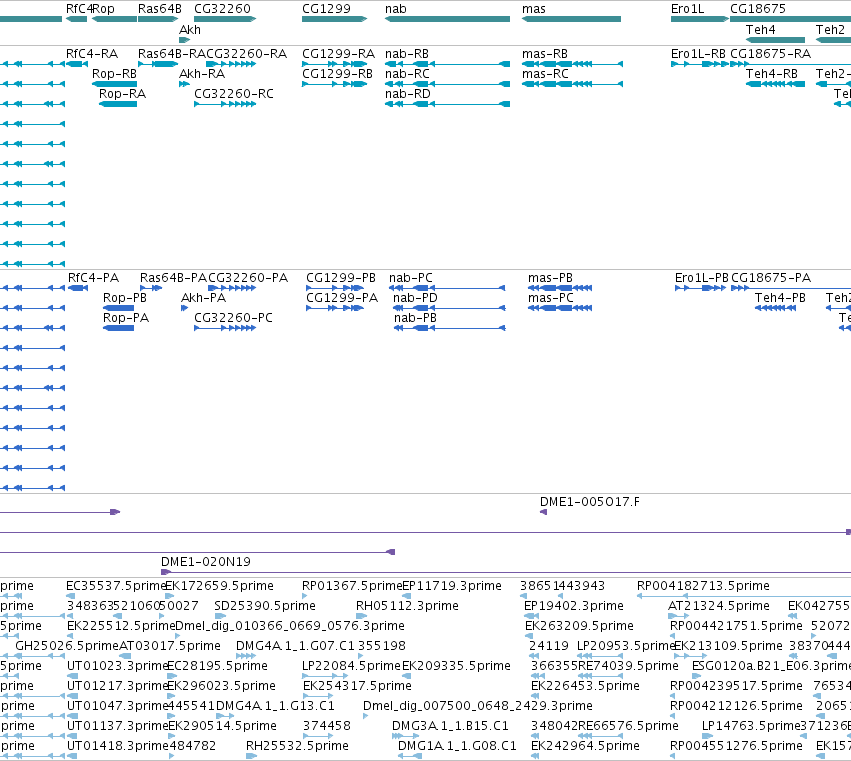
Task: Open EST Dmel_dig_007500_0648_2429.3prime
Action: (478, 706)
